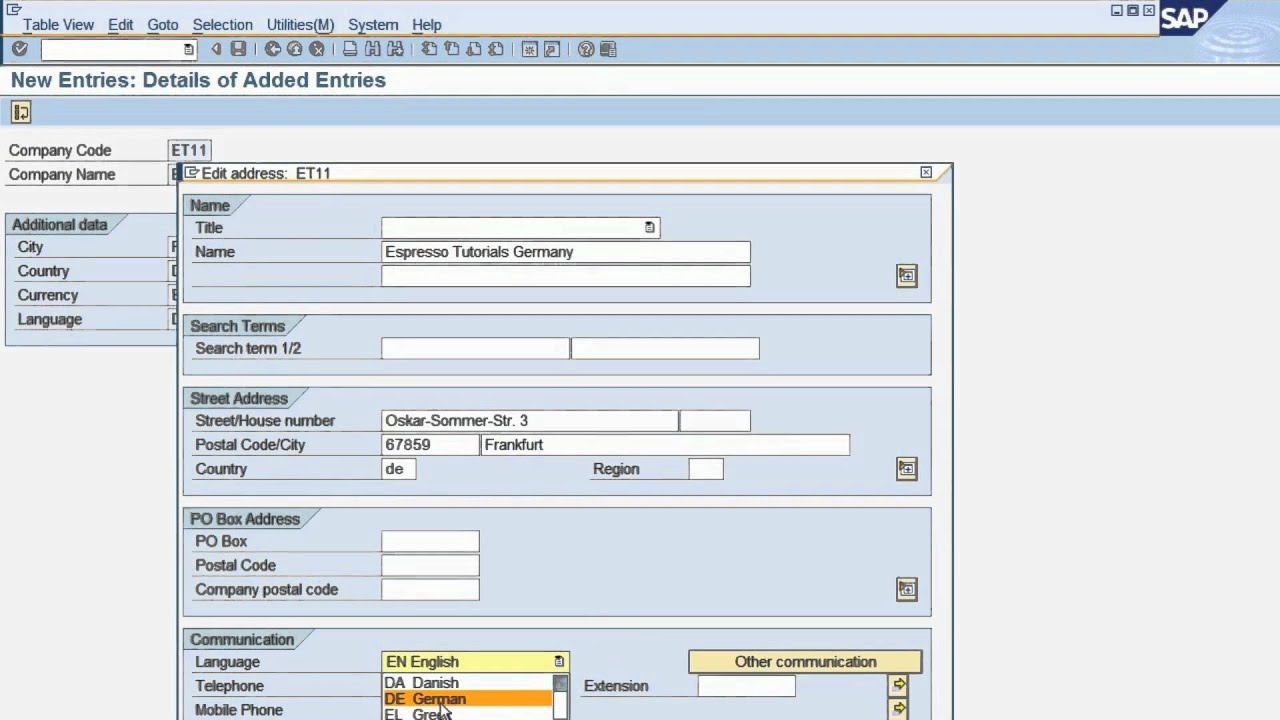Go to Previous Page icon
This screenshot has height=720, width=1280.
coord(451,49)
